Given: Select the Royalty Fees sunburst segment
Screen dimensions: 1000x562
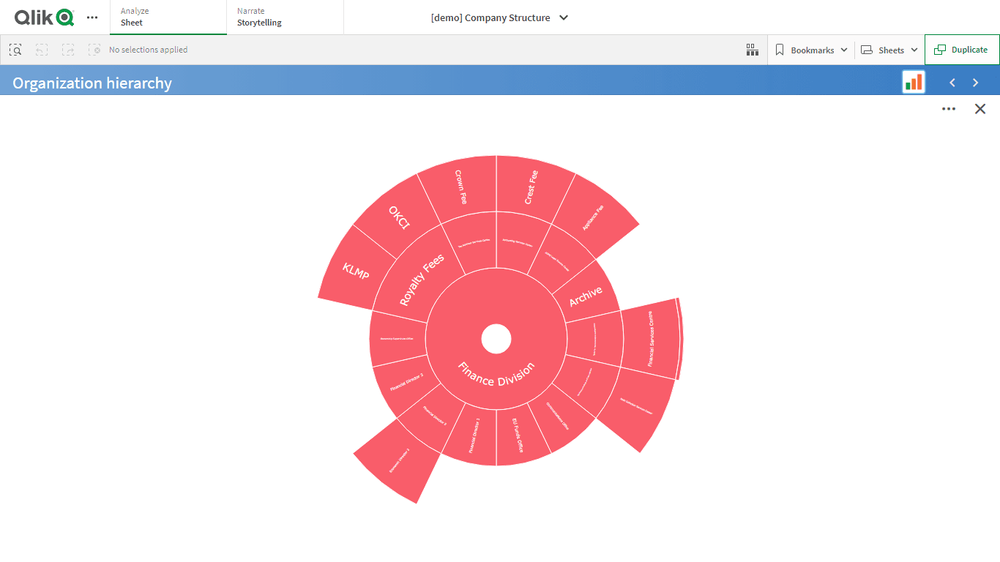Looking at the screenshot, I should point(420,280).
